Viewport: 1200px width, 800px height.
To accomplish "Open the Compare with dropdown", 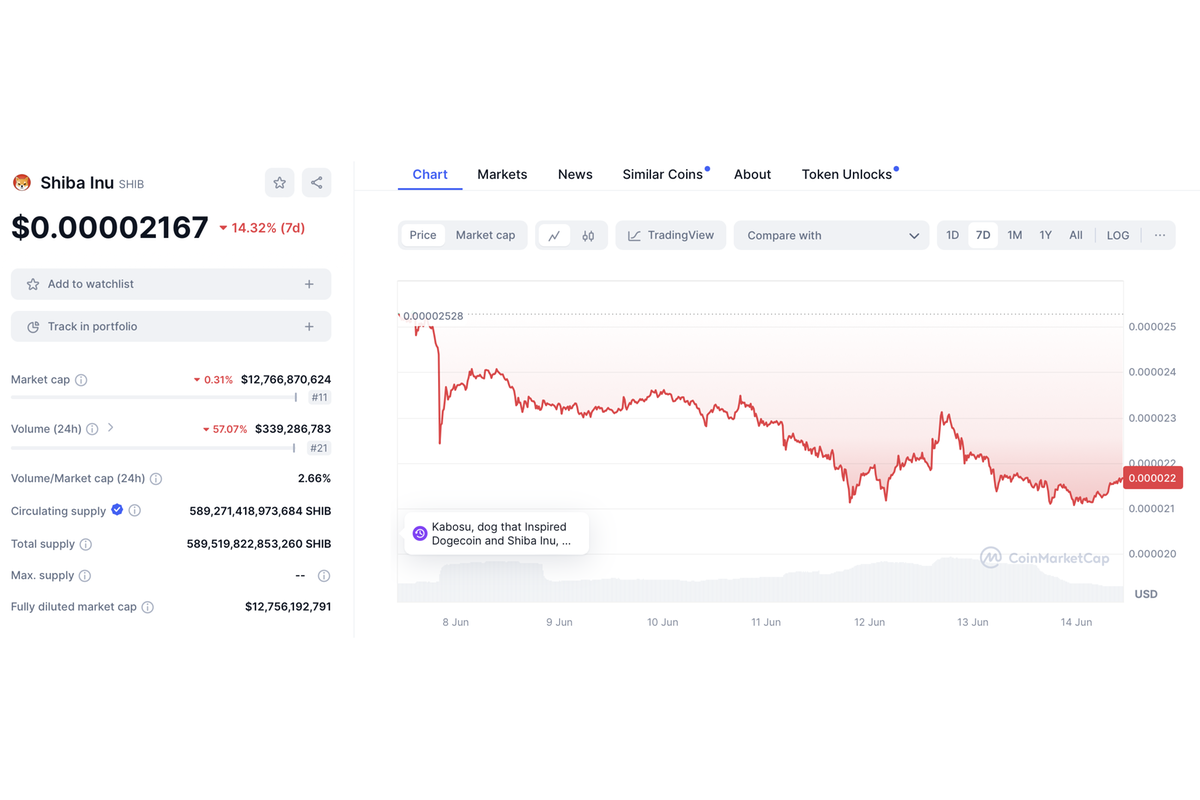I will [x=831, y=234].
